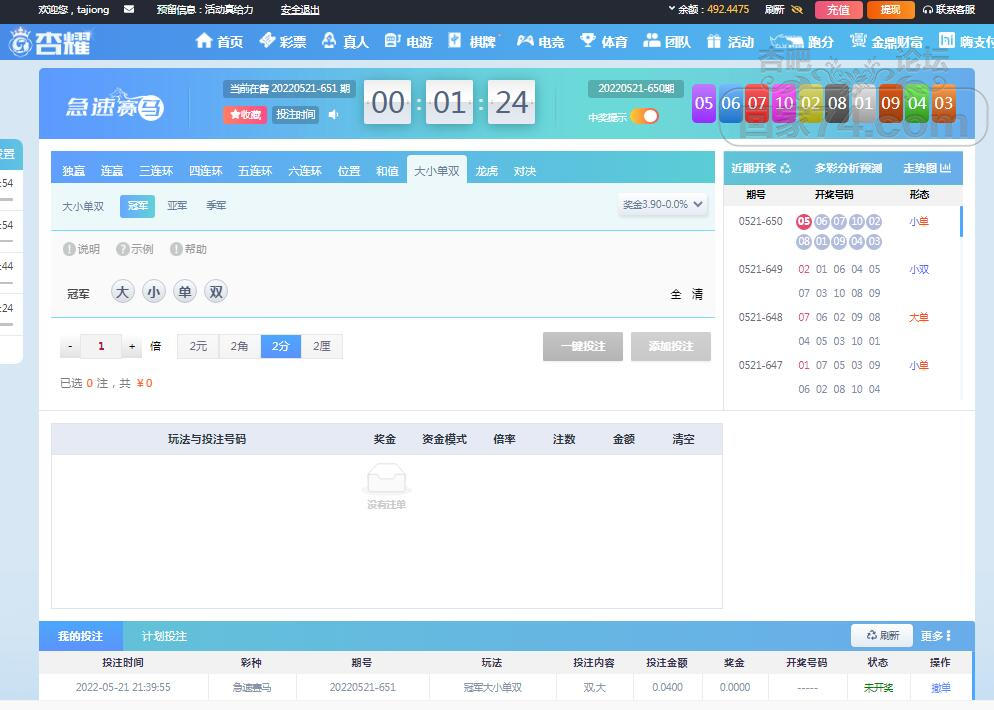Click the 充值 recharge button
994x710 pixels.
pos(838,10)
